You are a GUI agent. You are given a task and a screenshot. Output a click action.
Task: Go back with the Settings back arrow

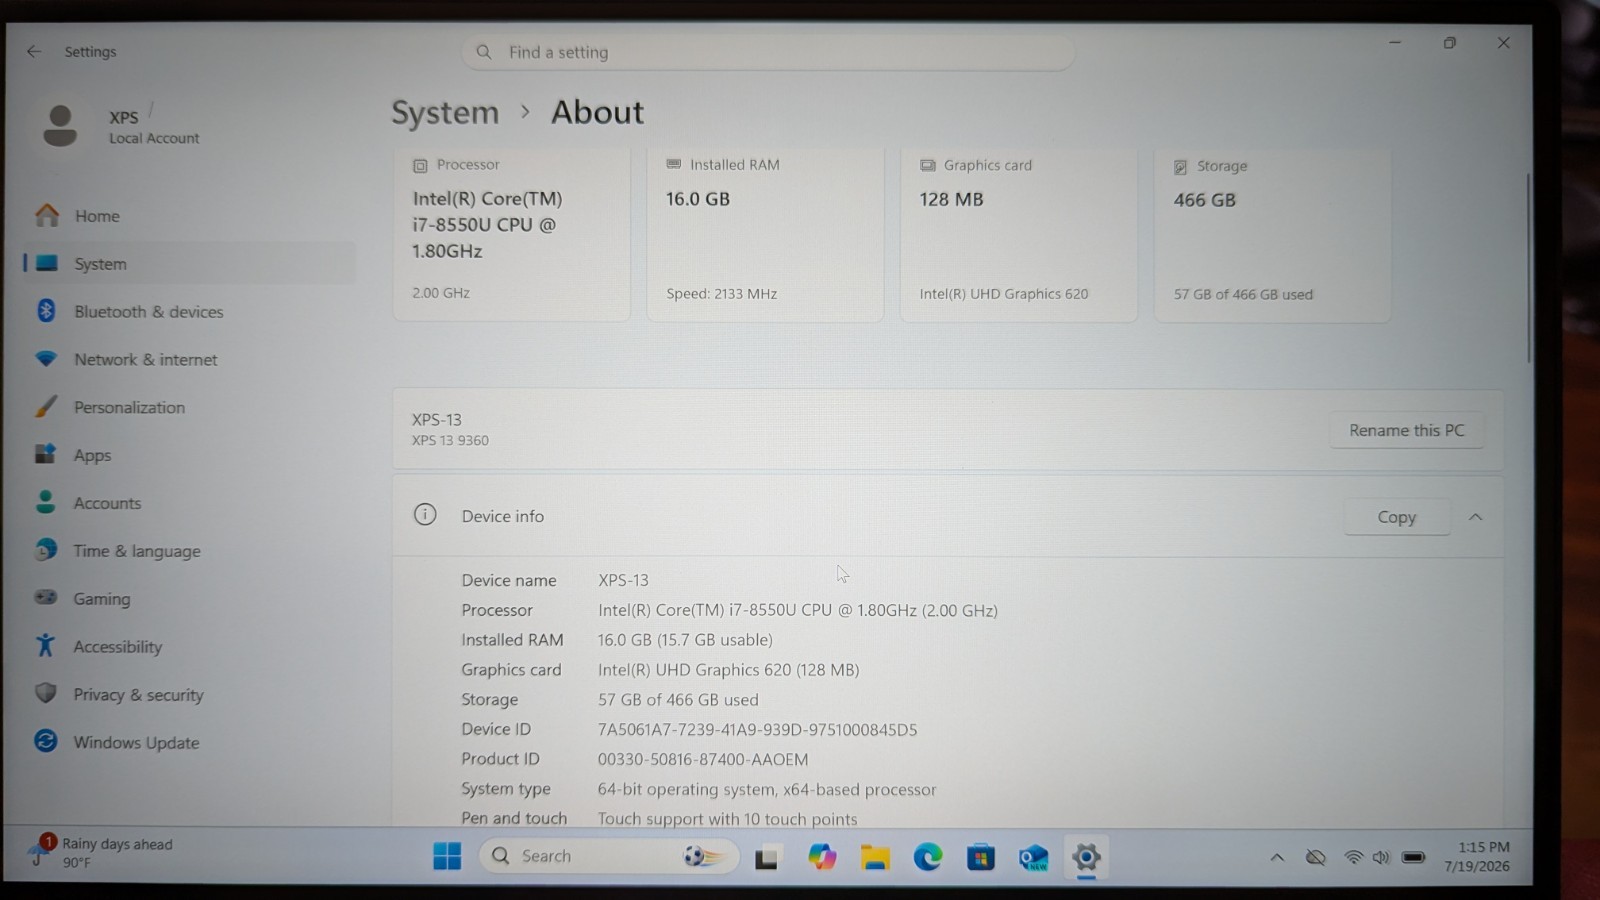34,51
